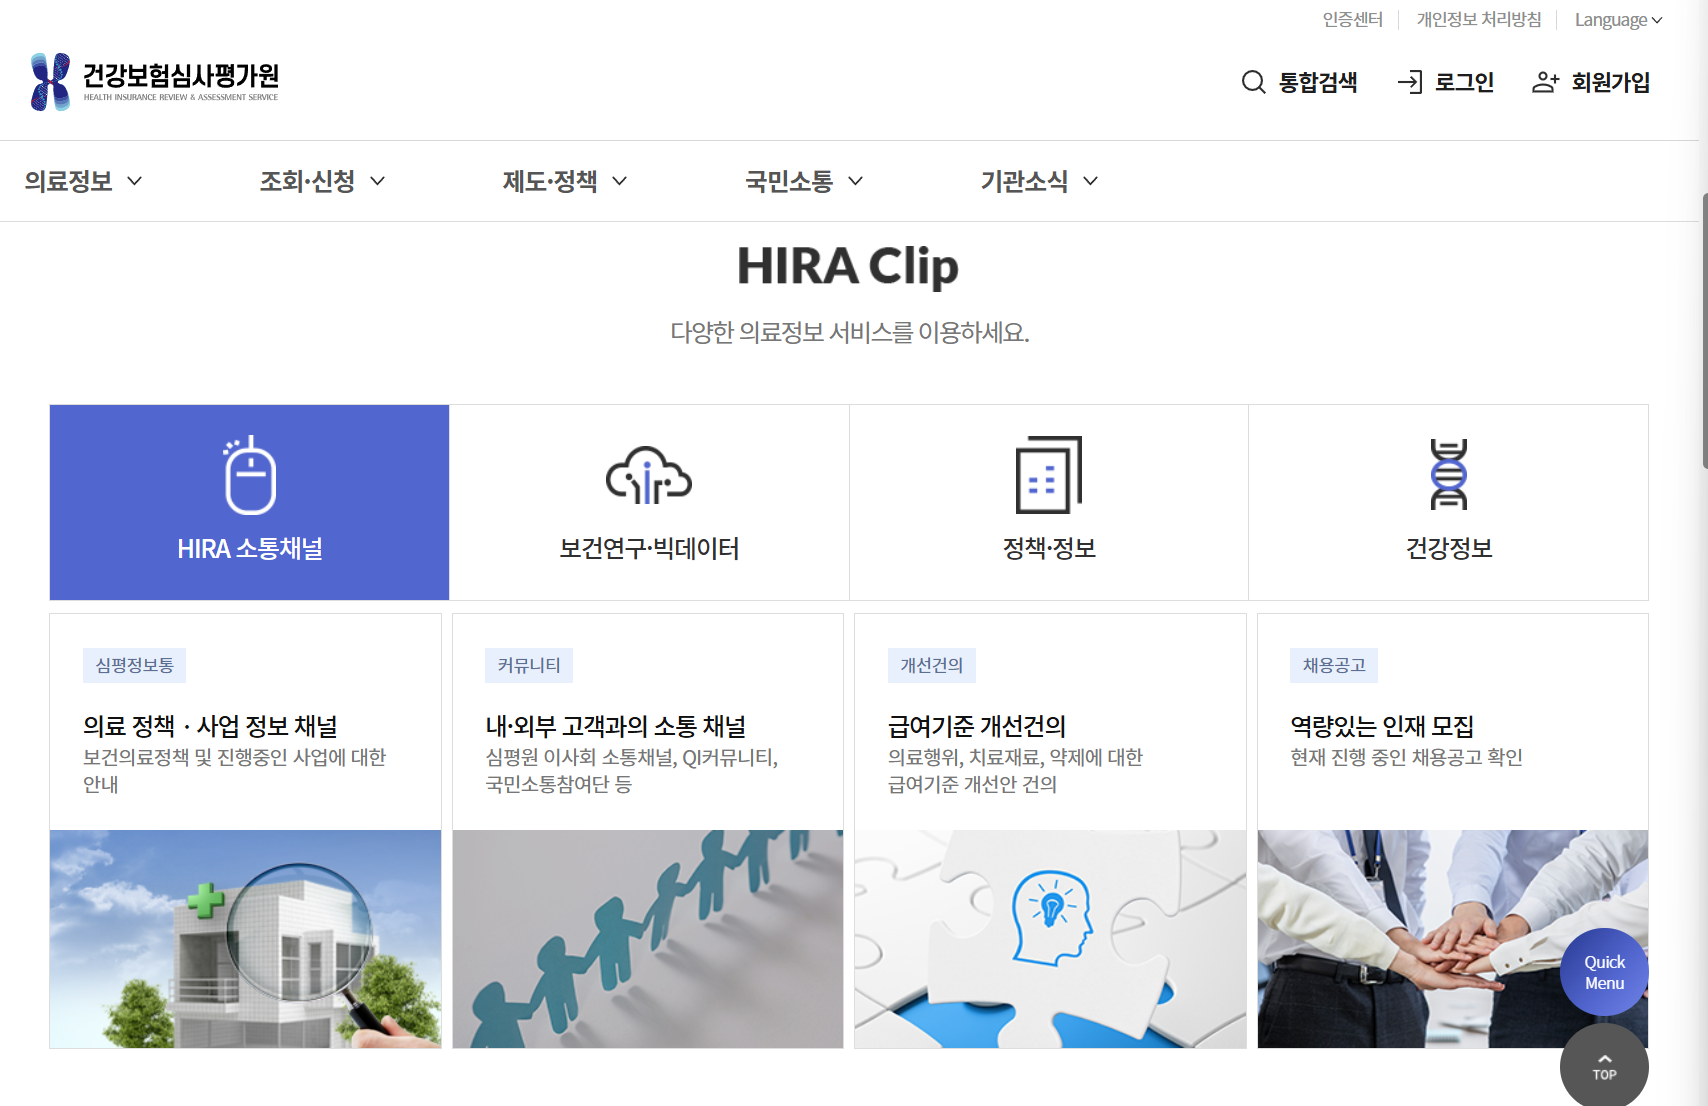Click the 커뮤니티 tag label
The height and width of the screenshot is (1106, 1708).
click(x=529, y=665)
